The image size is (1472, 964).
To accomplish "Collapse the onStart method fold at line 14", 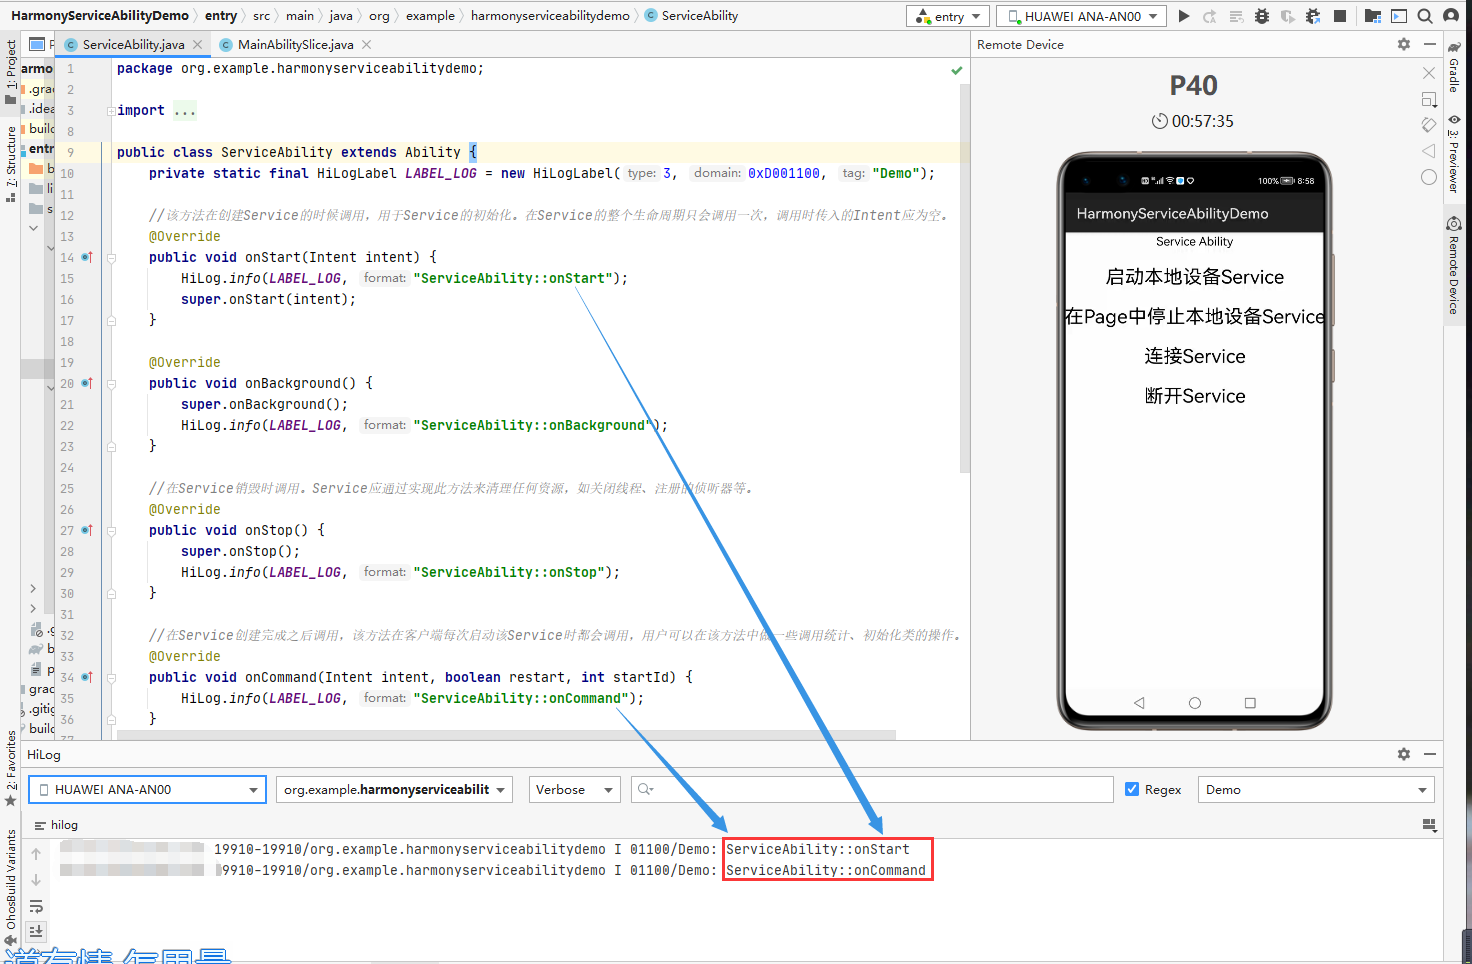I will [x=111, y=257].
